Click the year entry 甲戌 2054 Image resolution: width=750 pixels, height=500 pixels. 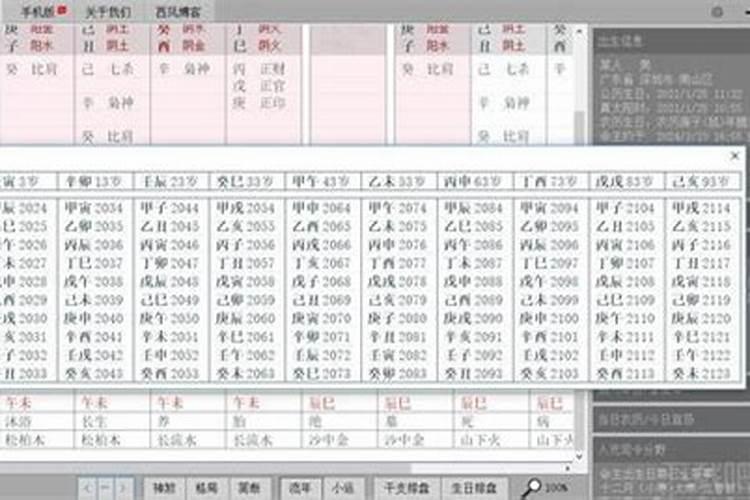click(x=246, y=208)
